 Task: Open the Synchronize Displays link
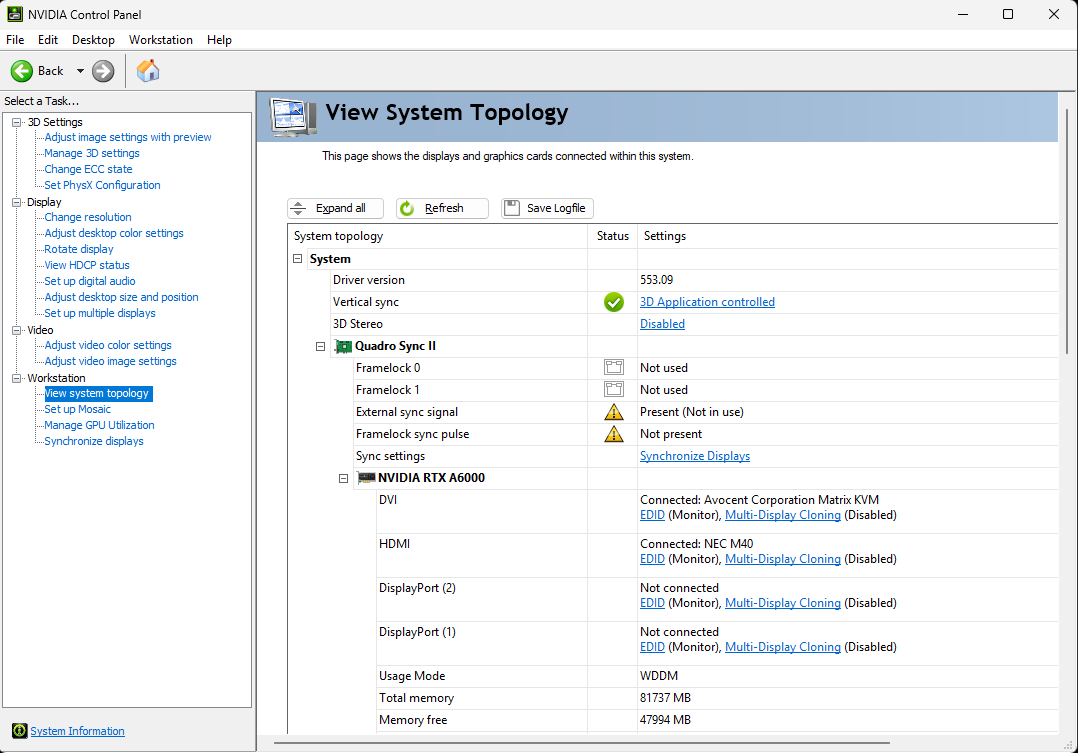[x=695, y=456]
